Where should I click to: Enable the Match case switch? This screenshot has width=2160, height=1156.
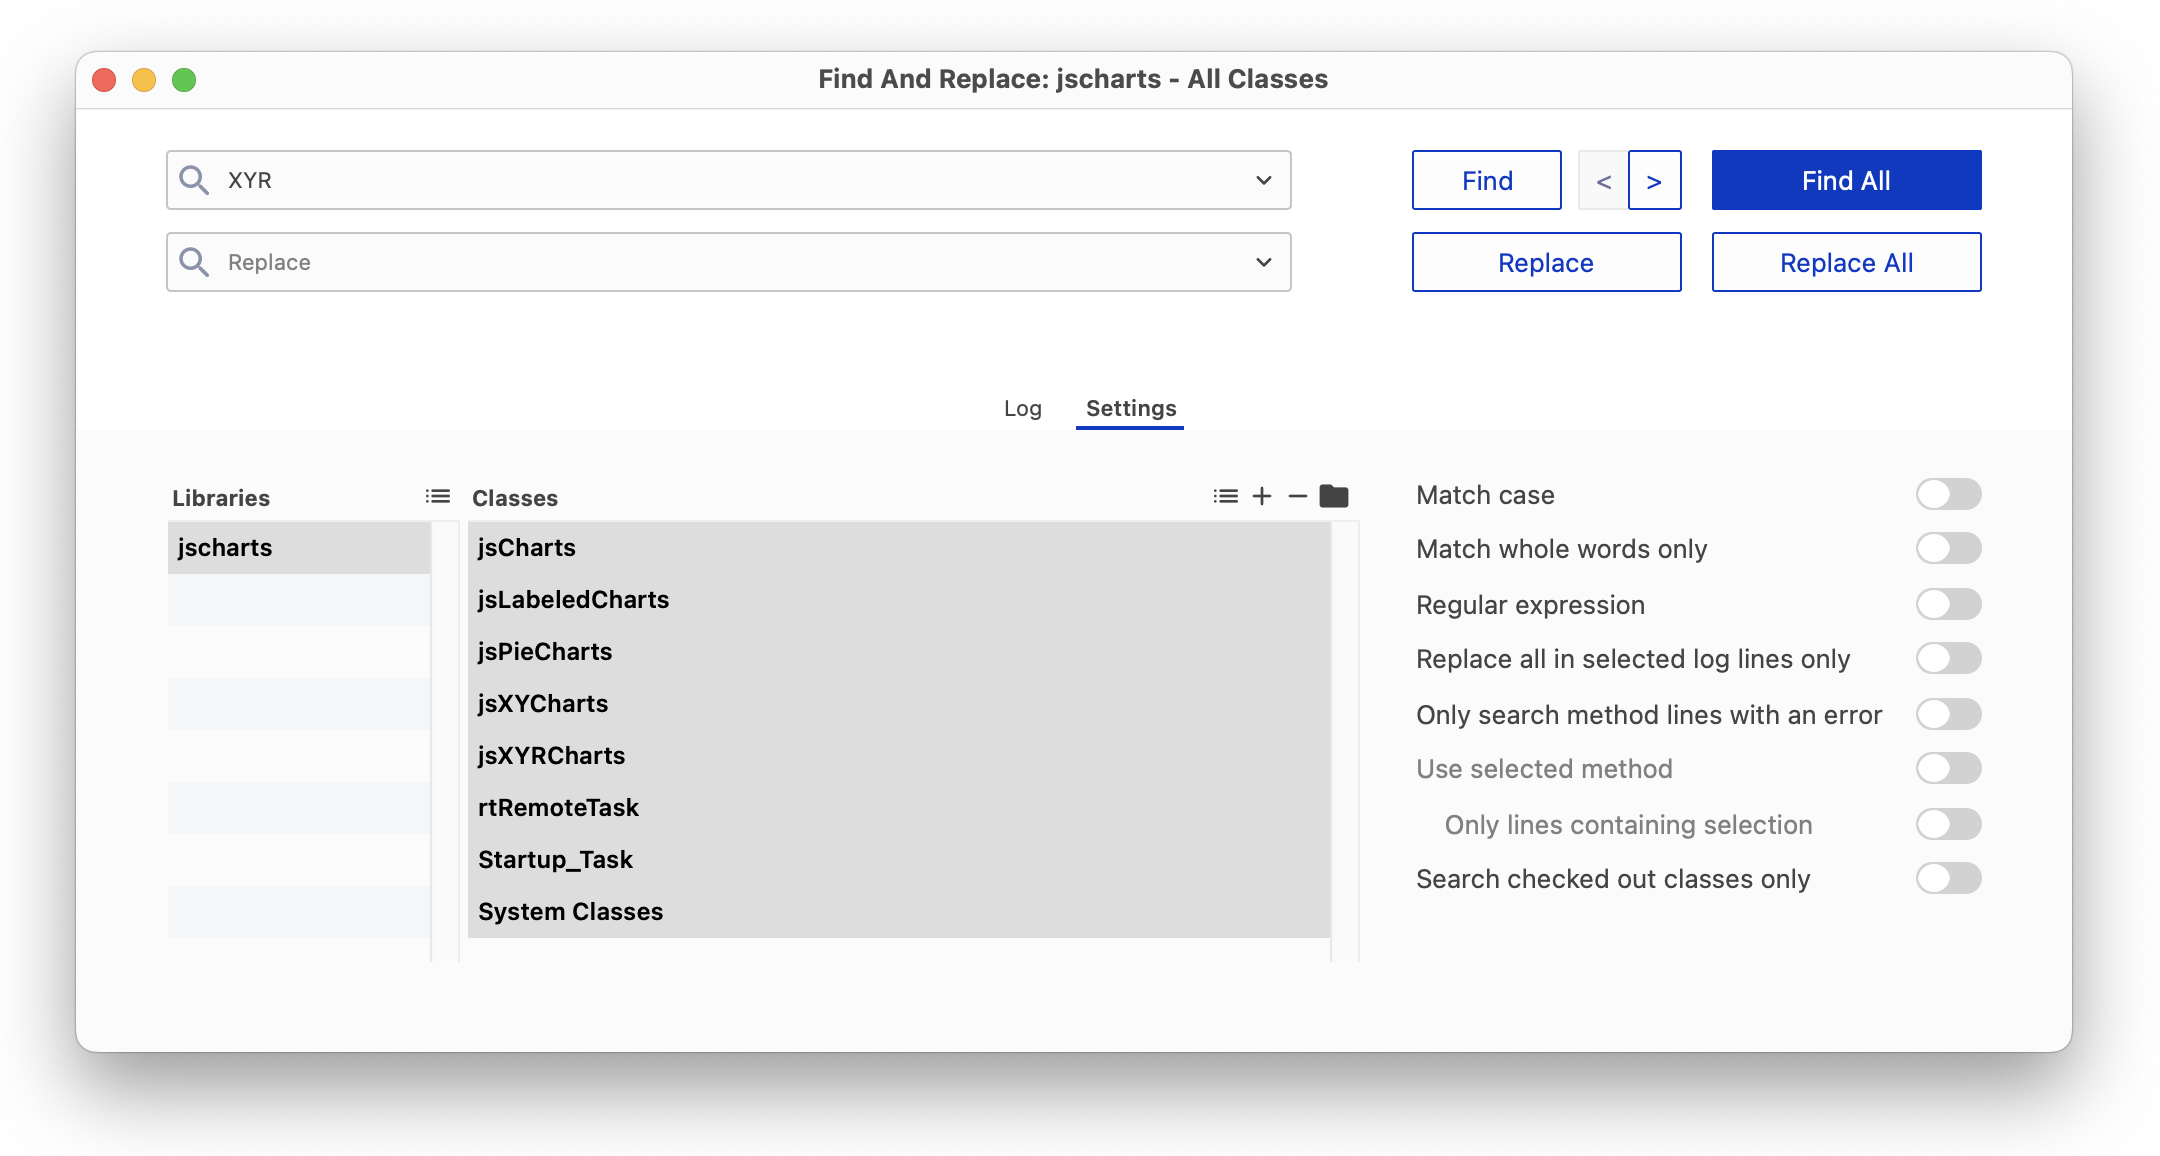click(x=1948, y=495)
